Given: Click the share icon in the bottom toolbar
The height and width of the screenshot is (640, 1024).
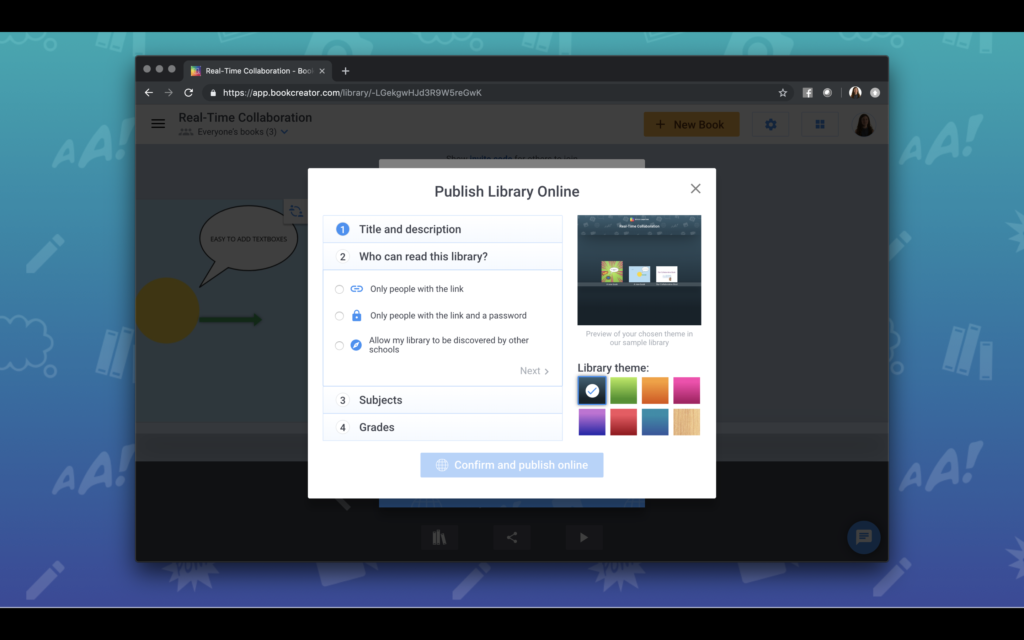Looking at the screenshot, I should click(x=512, y=537).
